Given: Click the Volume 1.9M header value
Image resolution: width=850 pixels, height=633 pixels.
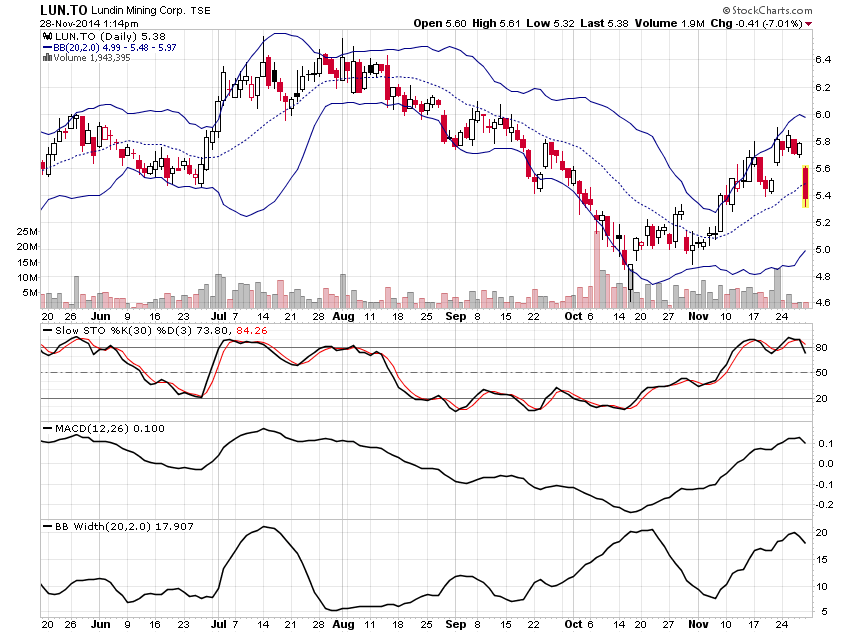Looking at the screenshot, I should point(670,23).
